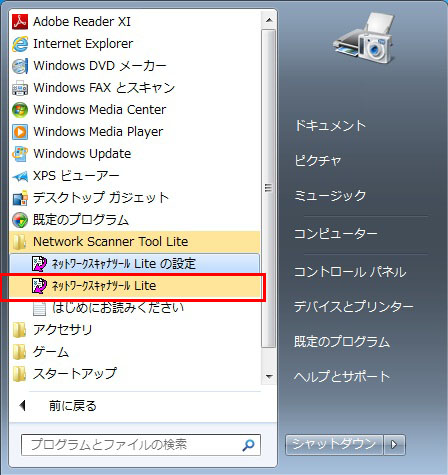Expand the アクセサリ folder
This screenshot has width=448, height=475.
click(135, 330)
